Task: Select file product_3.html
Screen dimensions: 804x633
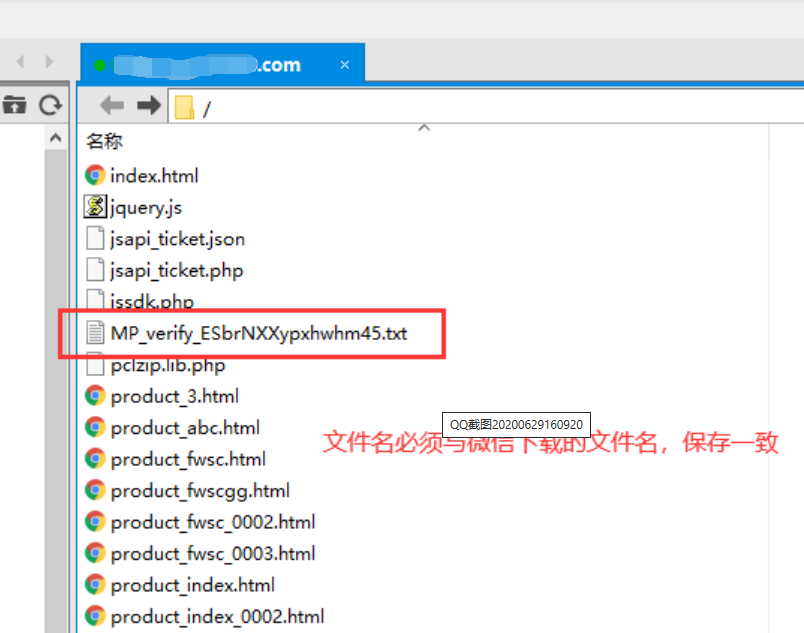Action: [175, 396]
